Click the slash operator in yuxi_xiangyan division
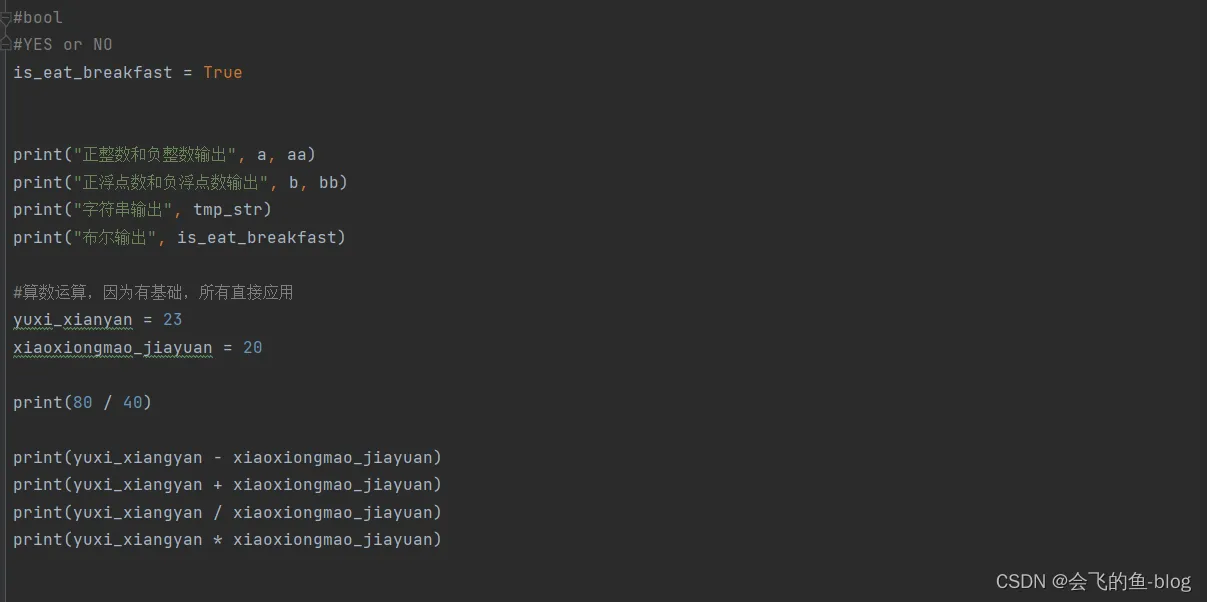The image size is (1207, 602). coord(218,513)
